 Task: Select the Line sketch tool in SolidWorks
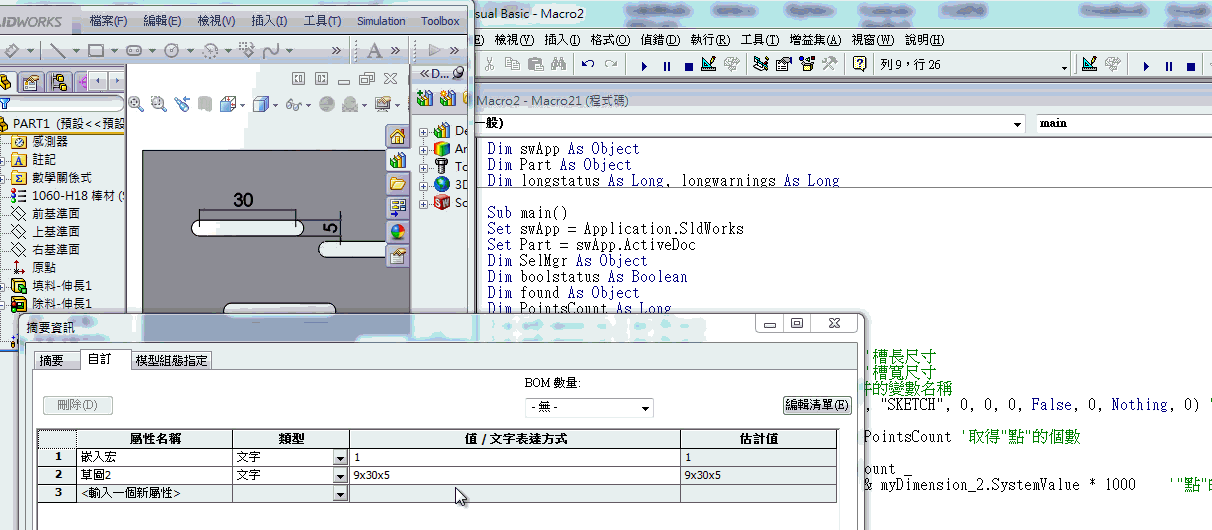58,50
